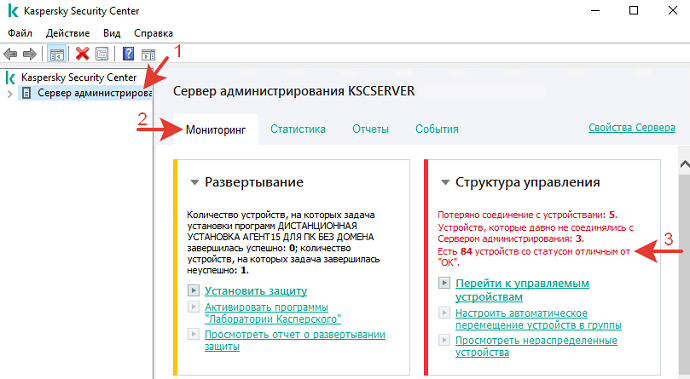Click the Forward navigation arrow in toolbar

[29, 54]
